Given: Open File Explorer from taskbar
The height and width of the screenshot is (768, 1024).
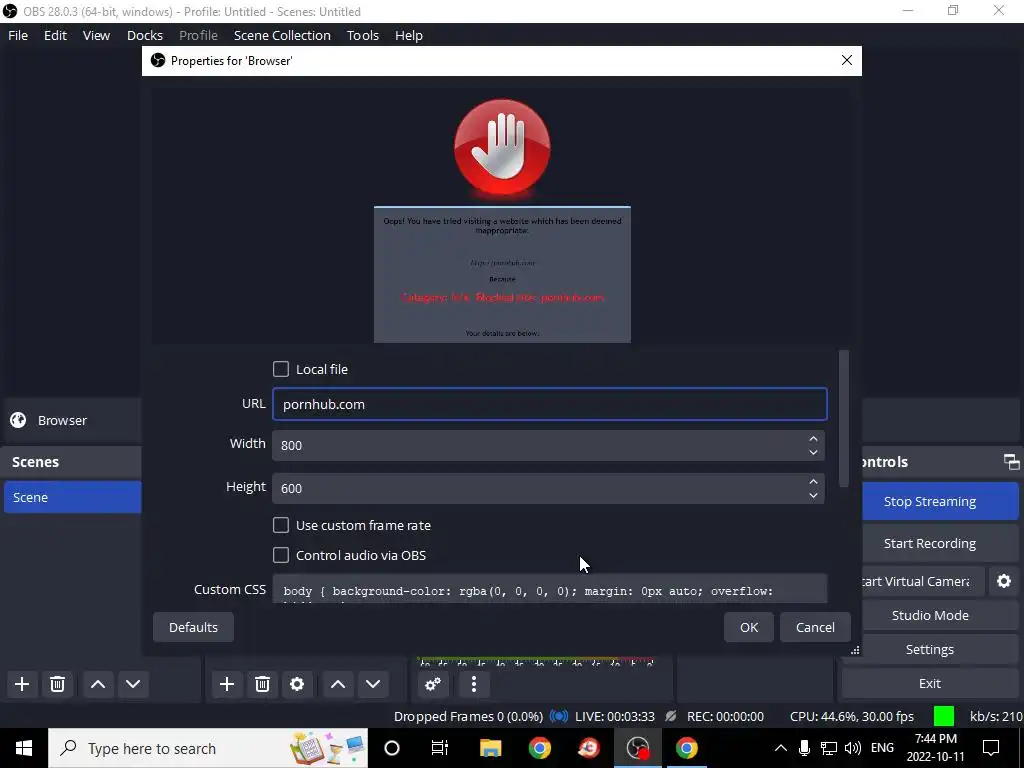Looking at the screenshot, I should coord(490,748).
